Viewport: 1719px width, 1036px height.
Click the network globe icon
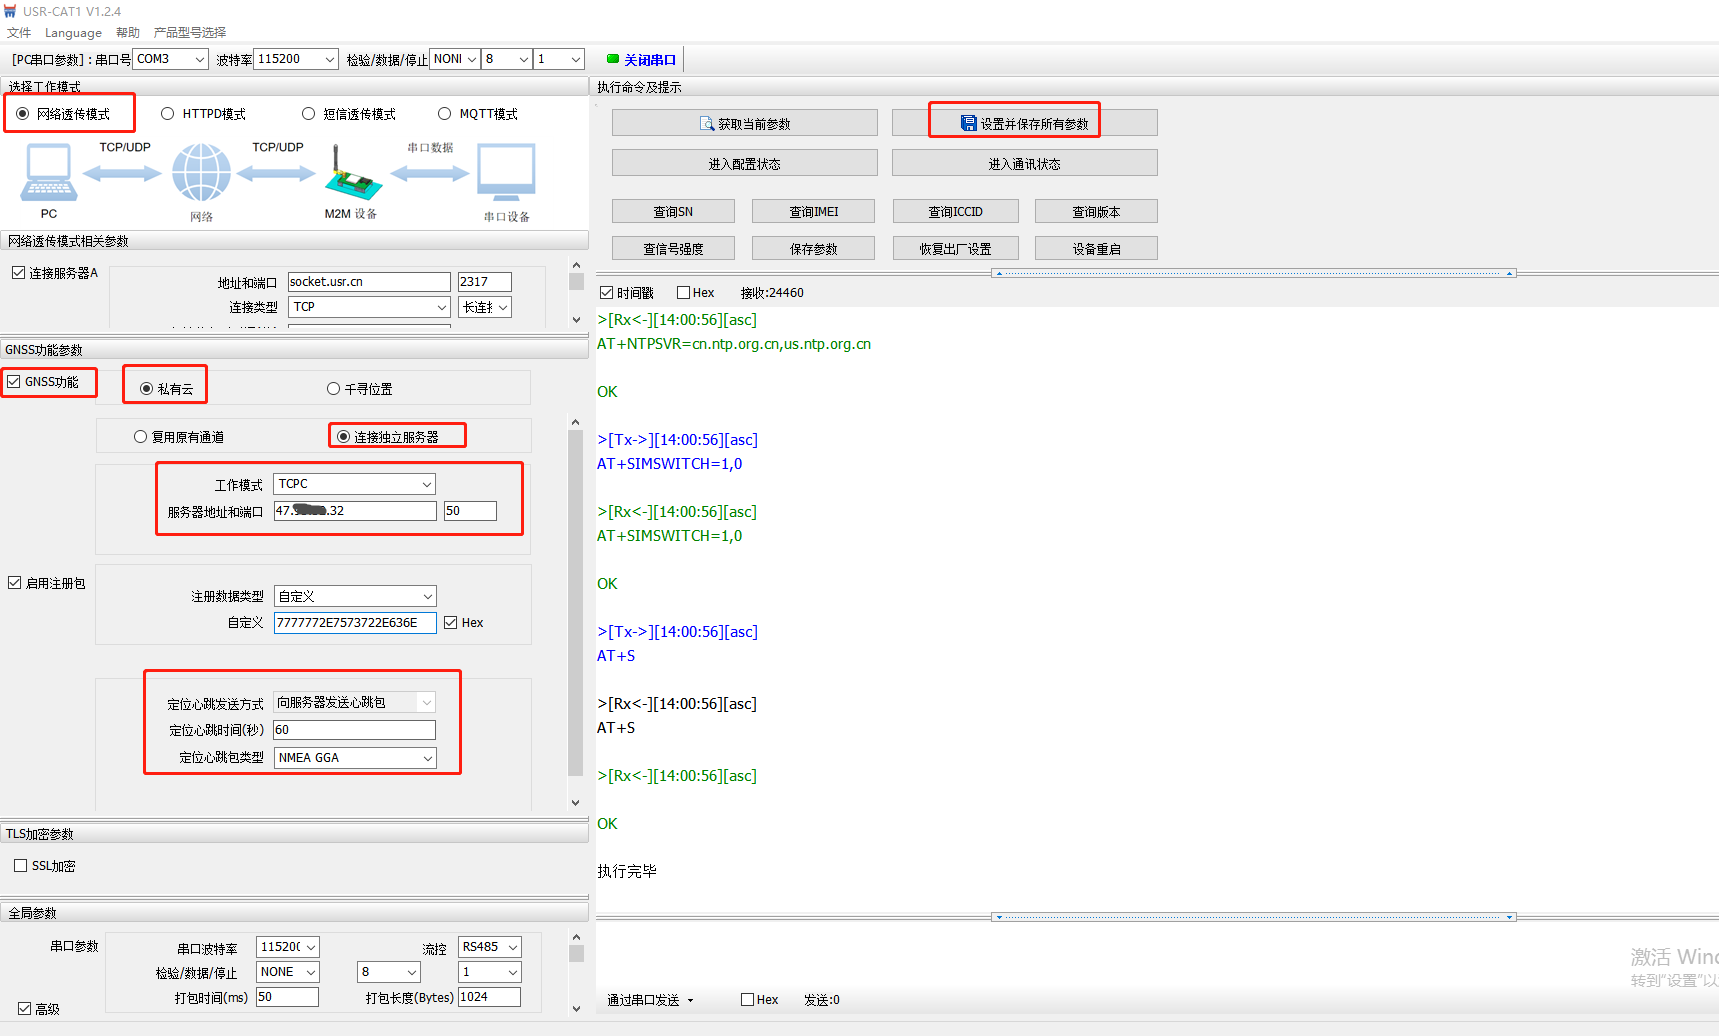click(201, 173)
